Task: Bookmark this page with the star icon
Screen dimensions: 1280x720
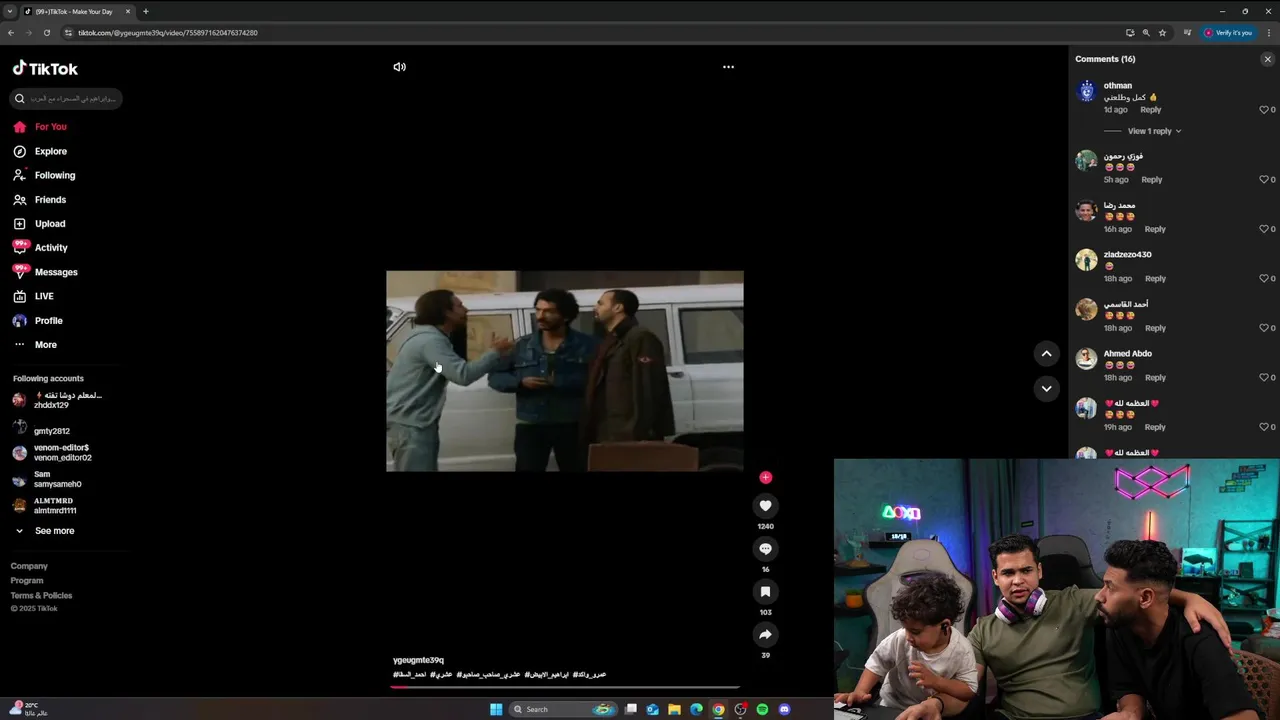Action: coord(1162,33)
